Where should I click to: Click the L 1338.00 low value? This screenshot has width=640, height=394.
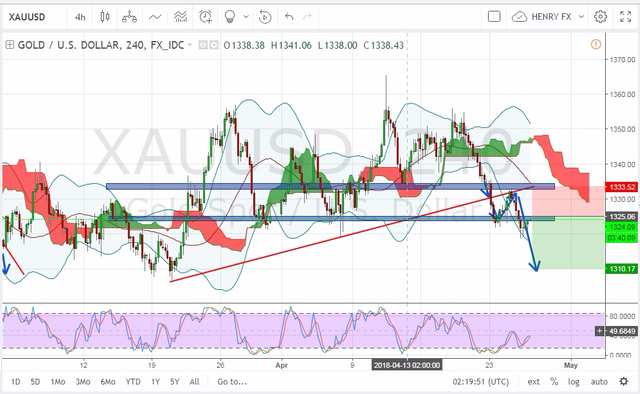click(x=338, y=45)
